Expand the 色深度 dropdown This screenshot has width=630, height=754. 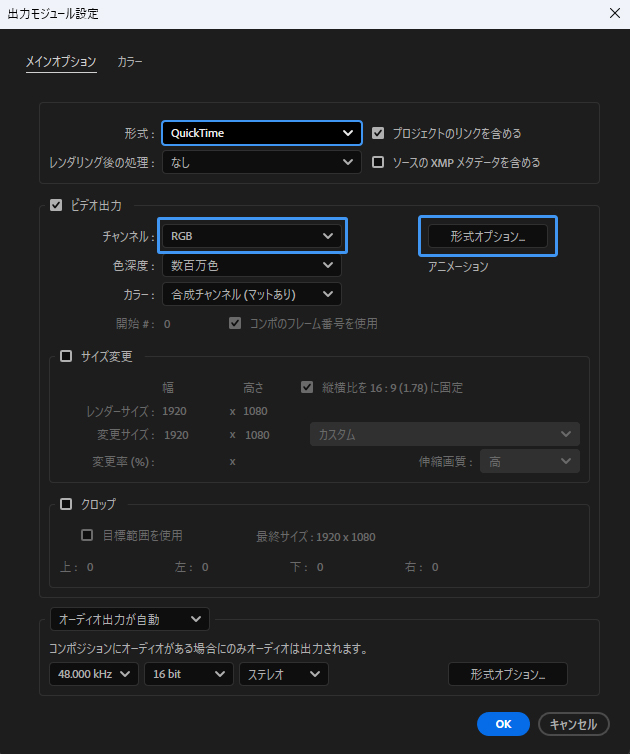pyautogui.click(x=251, y=265)
